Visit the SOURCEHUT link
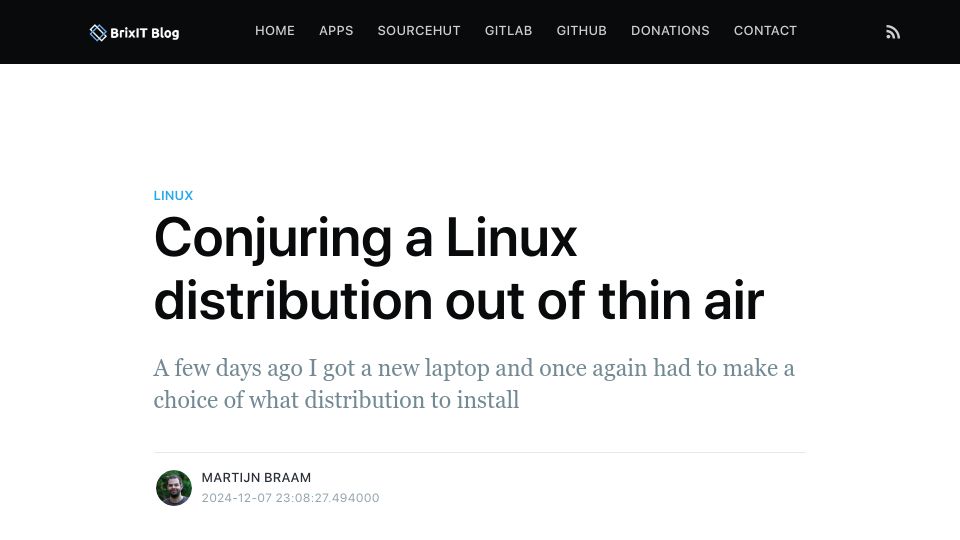 coord(419,31)
